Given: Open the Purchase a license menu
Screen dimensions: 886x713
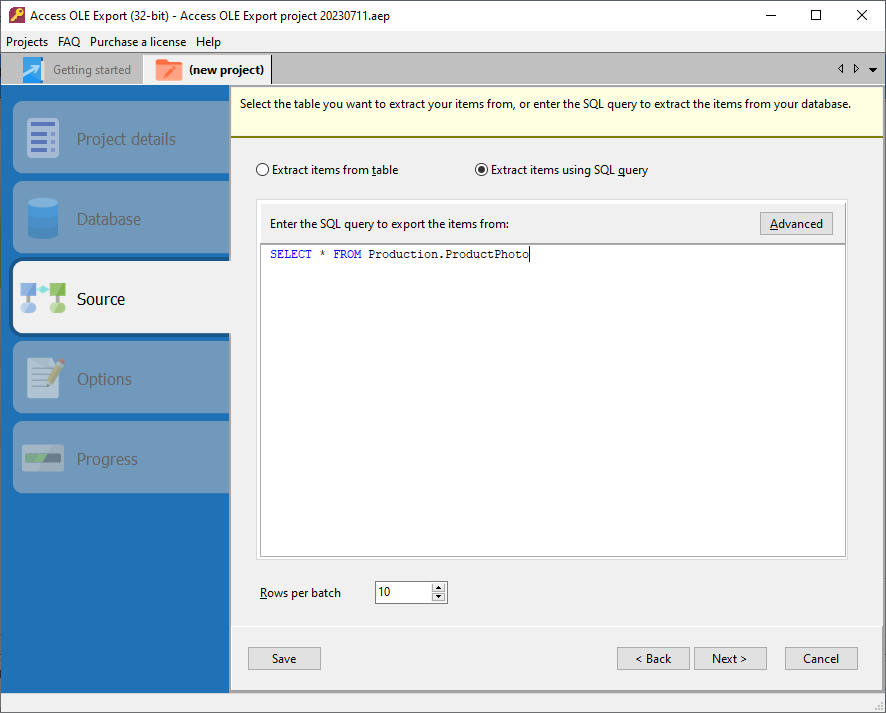Looking at the screenshot, I should 138,42.
